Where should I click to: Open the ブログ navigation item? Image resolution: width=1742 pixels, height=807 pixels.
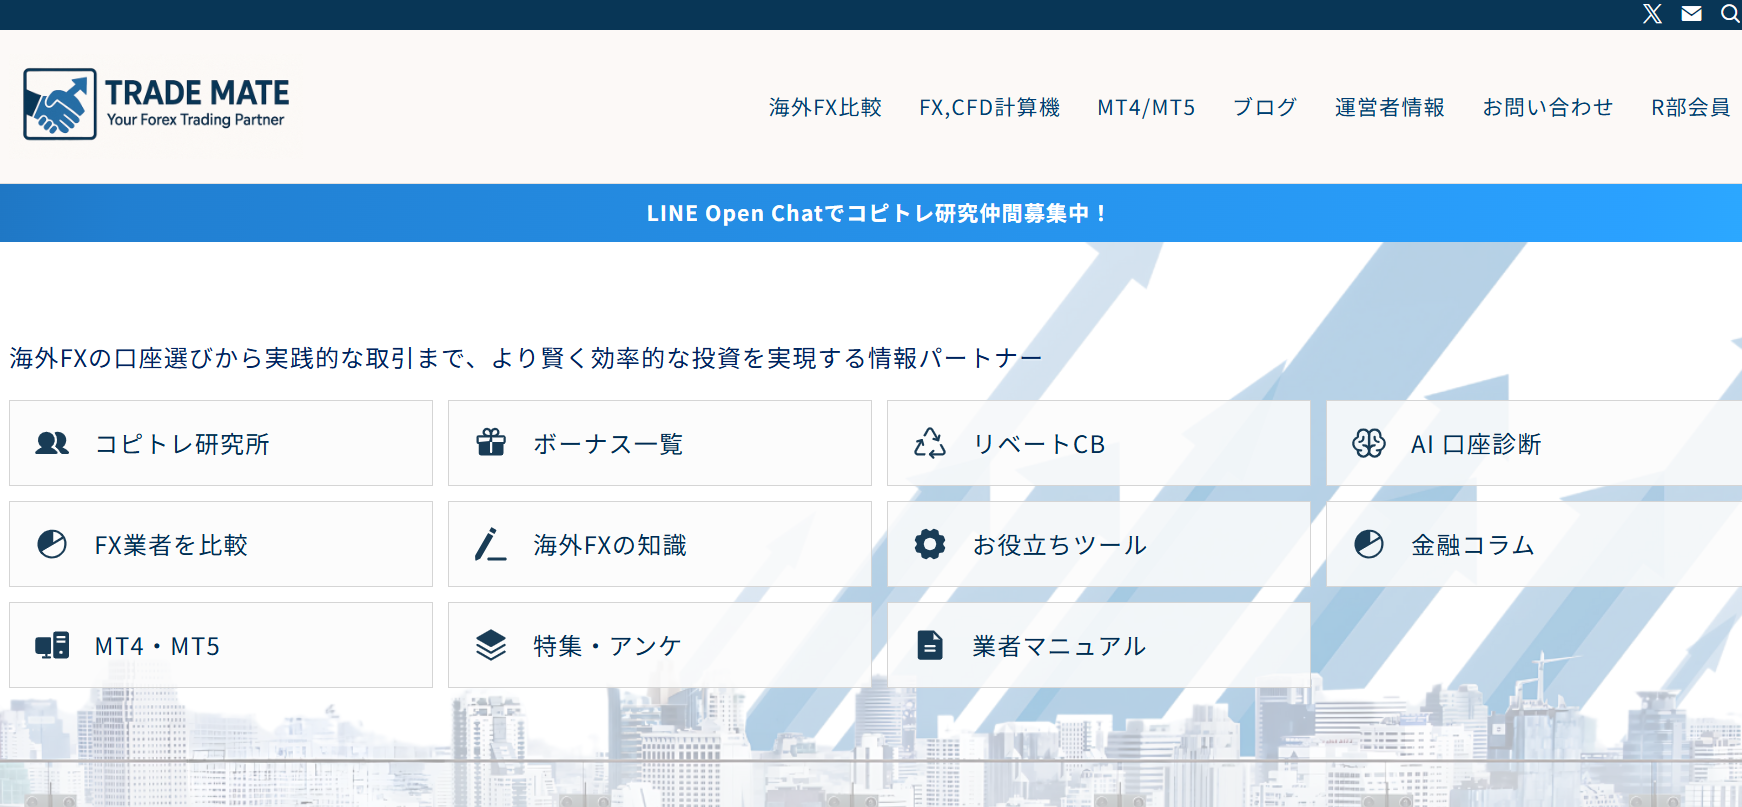pos(1265,107)
